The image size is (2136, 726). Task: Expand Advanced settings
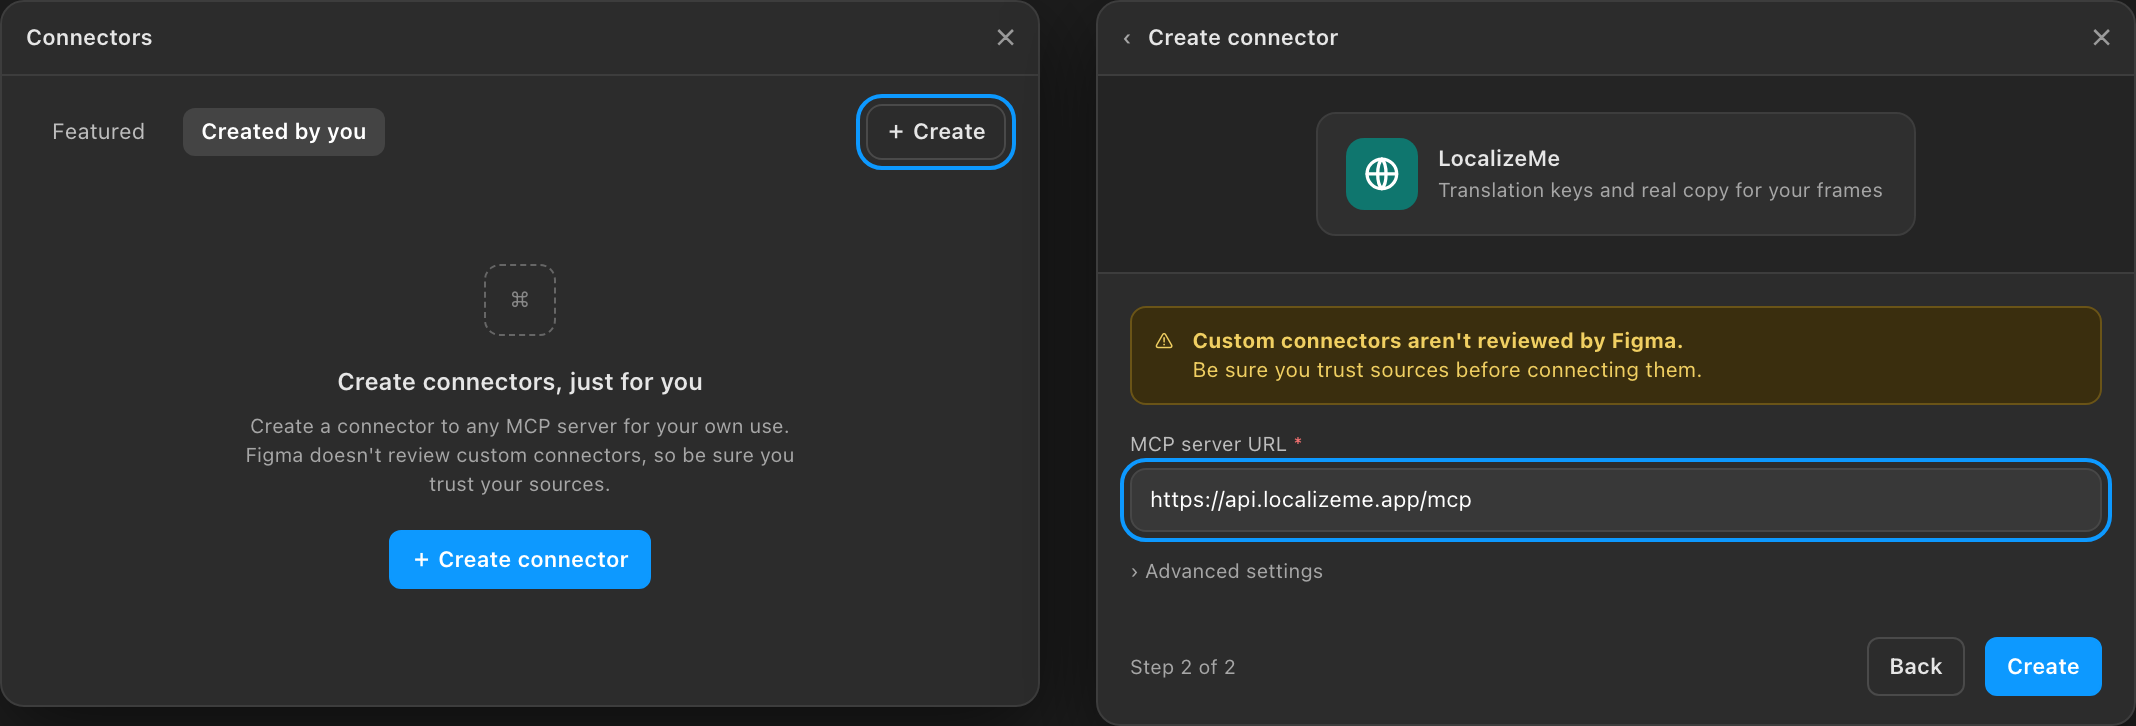click(x=1226, y=571)
